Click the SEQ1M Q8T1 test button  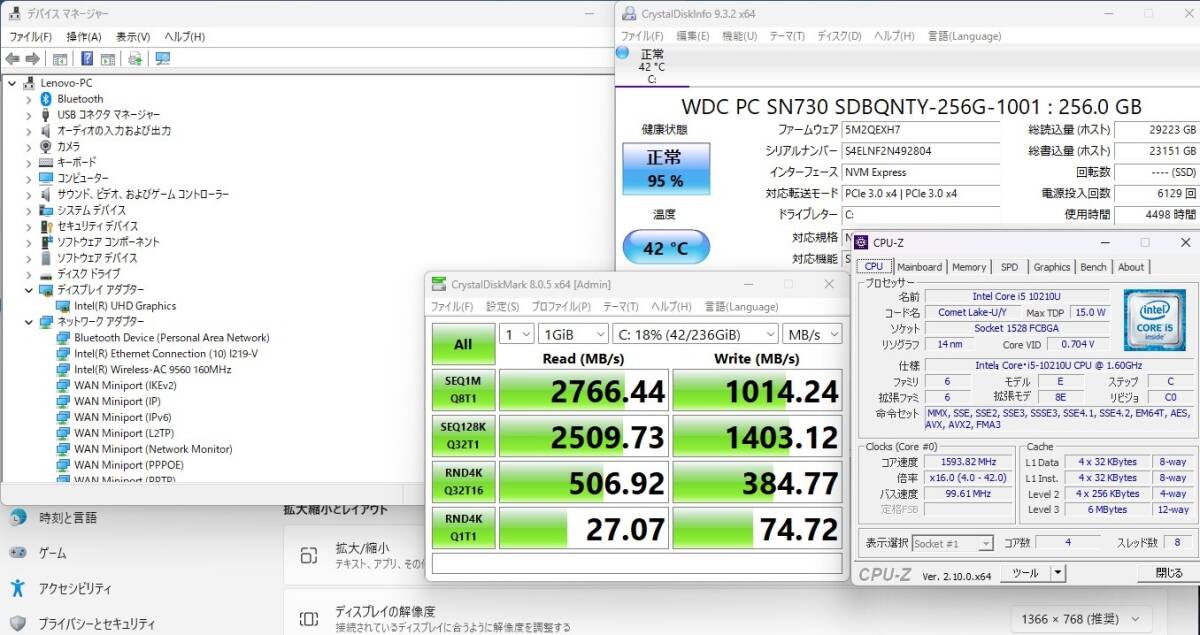coord(463,390)
